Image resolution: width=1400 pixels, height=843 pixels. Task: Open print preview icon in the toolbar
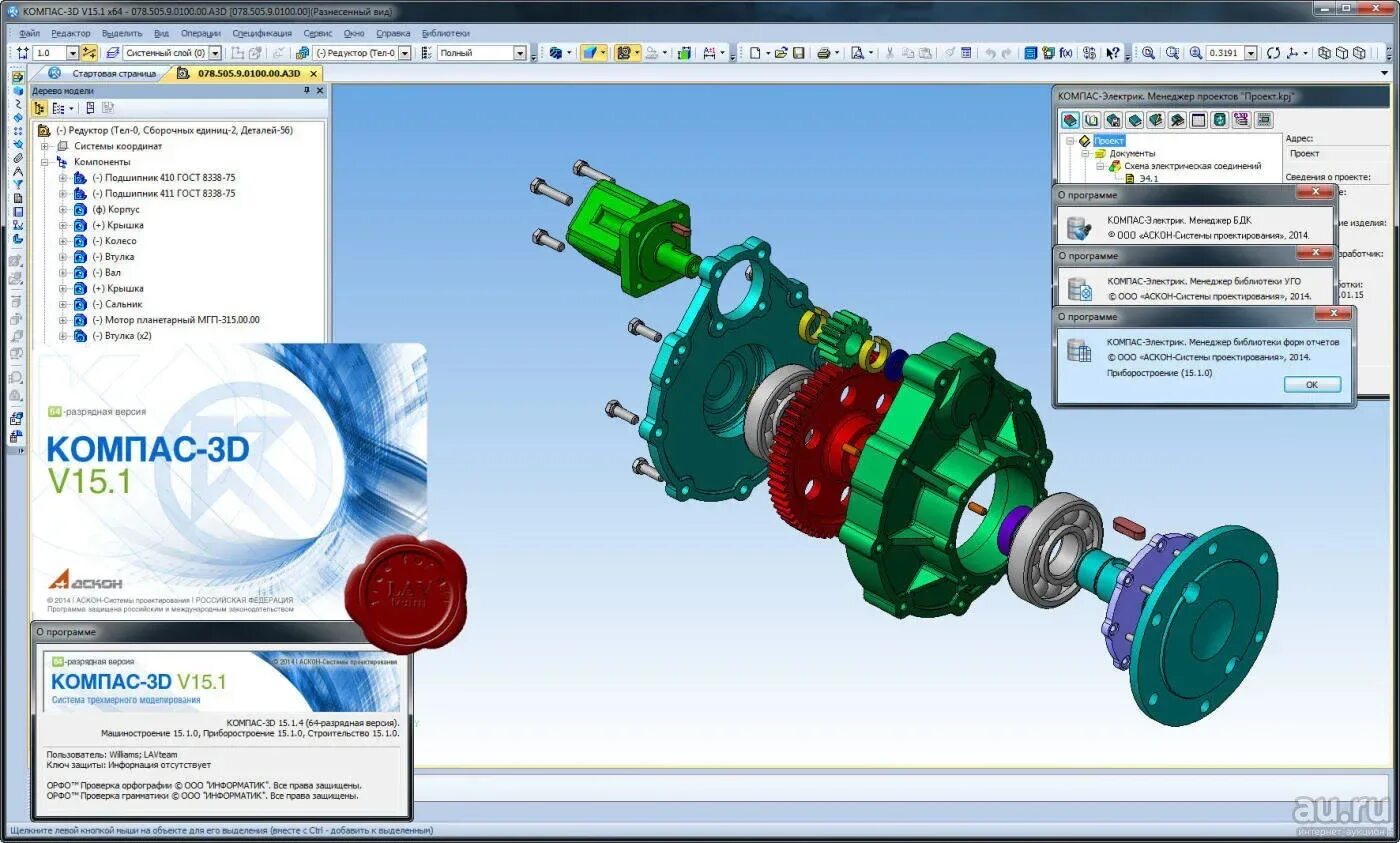click(x=856, y=53)
